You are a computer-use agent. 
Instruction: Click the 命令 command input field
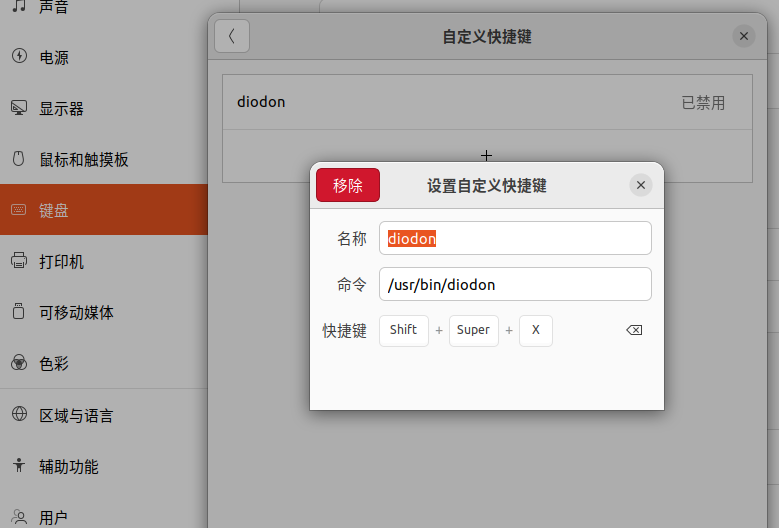tap(515, 284)
